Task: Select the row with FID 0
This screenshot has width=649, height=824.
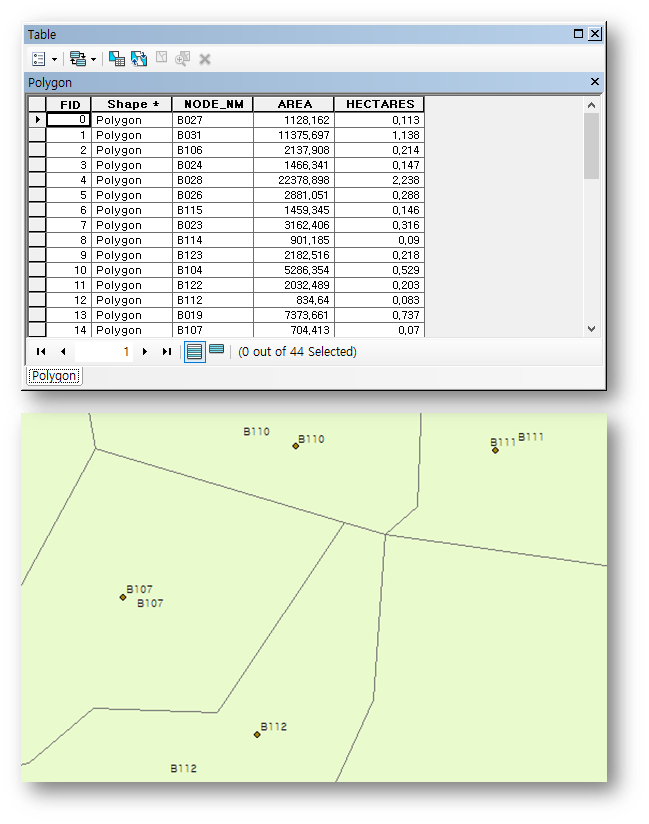Action: tap(37, 120)
